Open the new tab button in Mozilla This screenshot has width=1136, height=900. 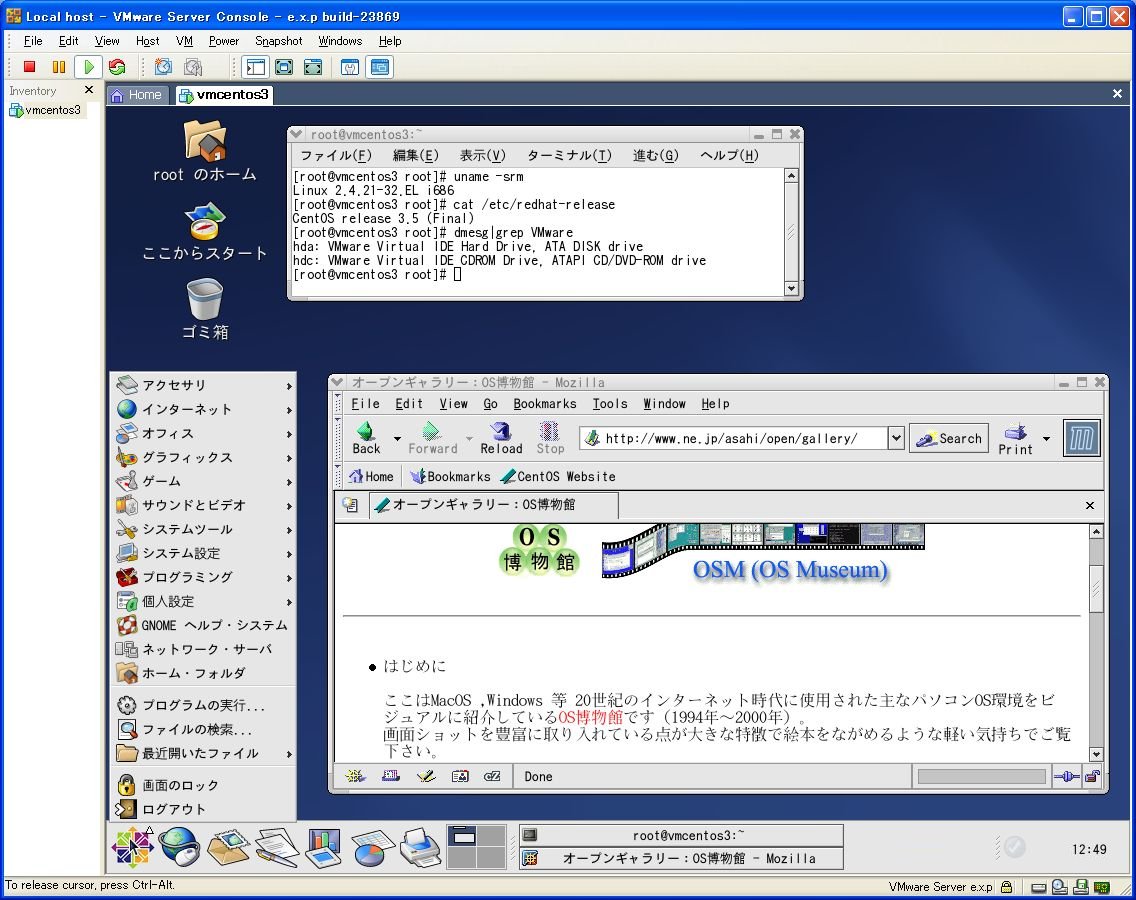351,505
